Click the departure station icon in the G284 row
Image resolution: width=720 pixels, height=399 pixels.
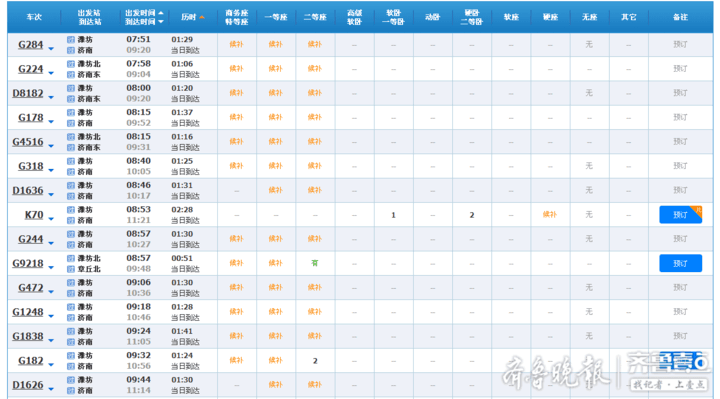pos(71,39)
